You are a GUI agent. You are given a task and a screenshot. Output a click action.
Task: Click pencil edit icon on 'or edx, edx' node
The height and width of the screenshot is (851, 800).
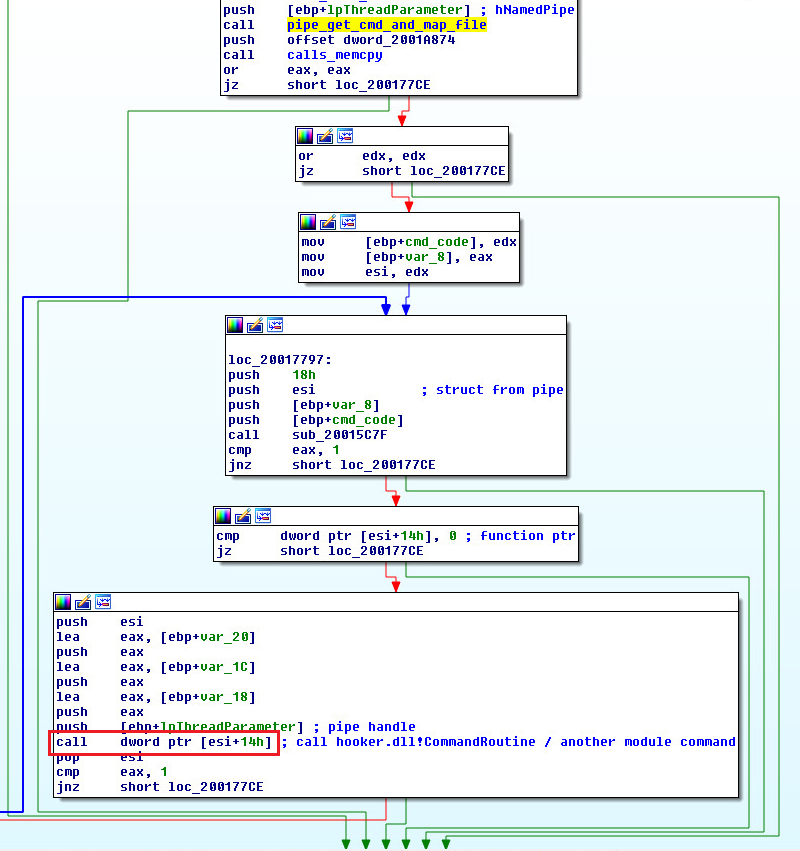(325, 136)
